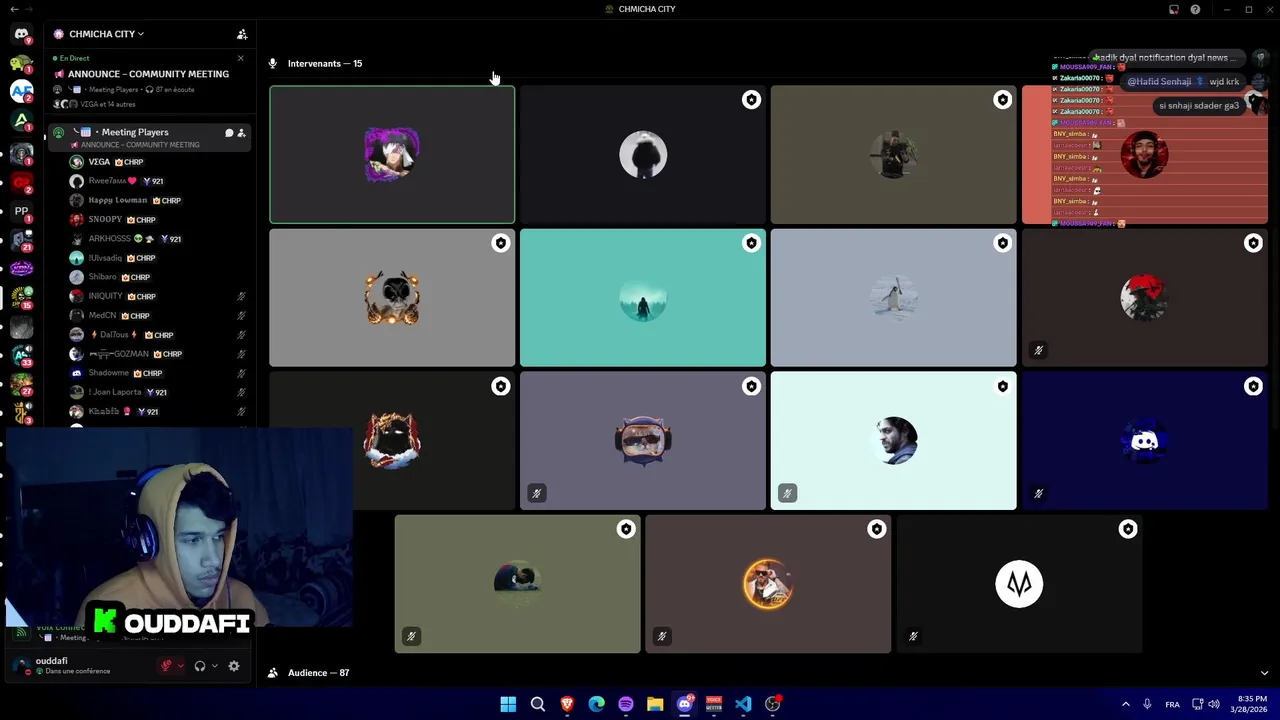
Task: Open the purple oval logo server
Action: (21, 268)
